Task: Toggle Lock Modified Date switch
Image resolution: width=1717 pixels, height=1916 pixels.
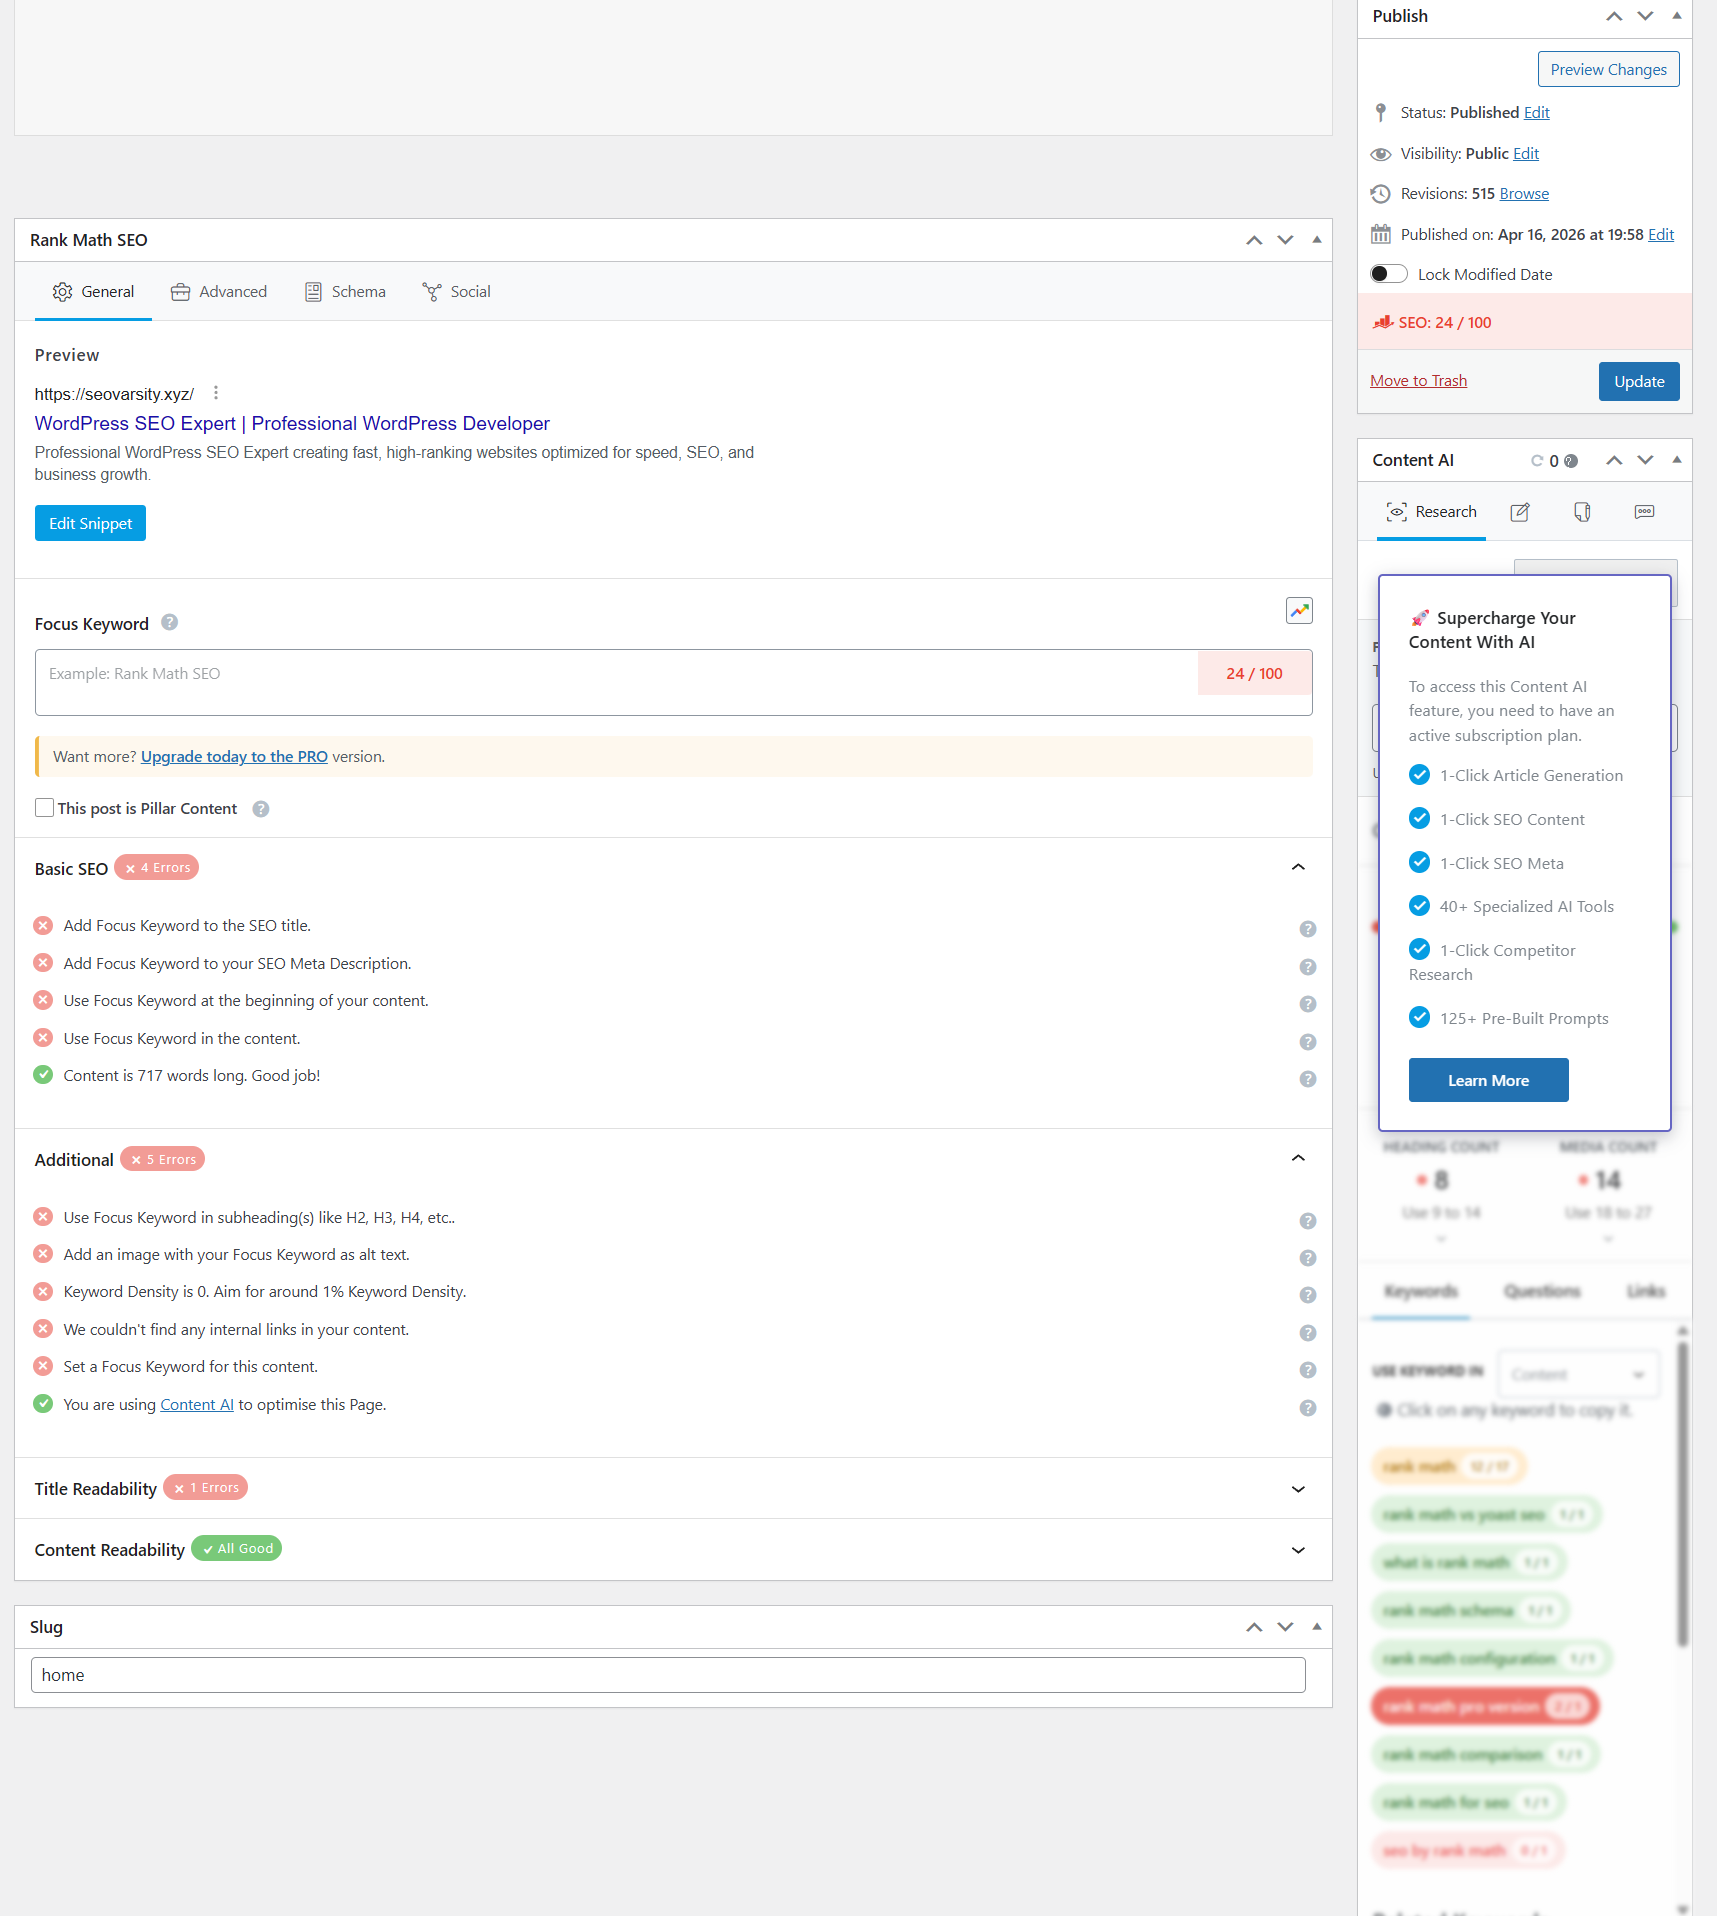Action: click(x=1388, y=274)
